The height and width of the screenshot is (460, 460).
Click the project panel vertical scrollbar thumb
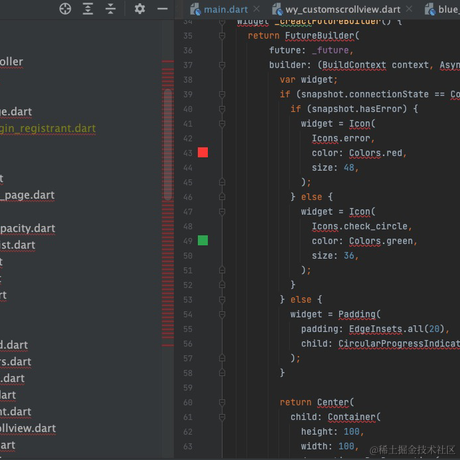click(x=168, y=144)
